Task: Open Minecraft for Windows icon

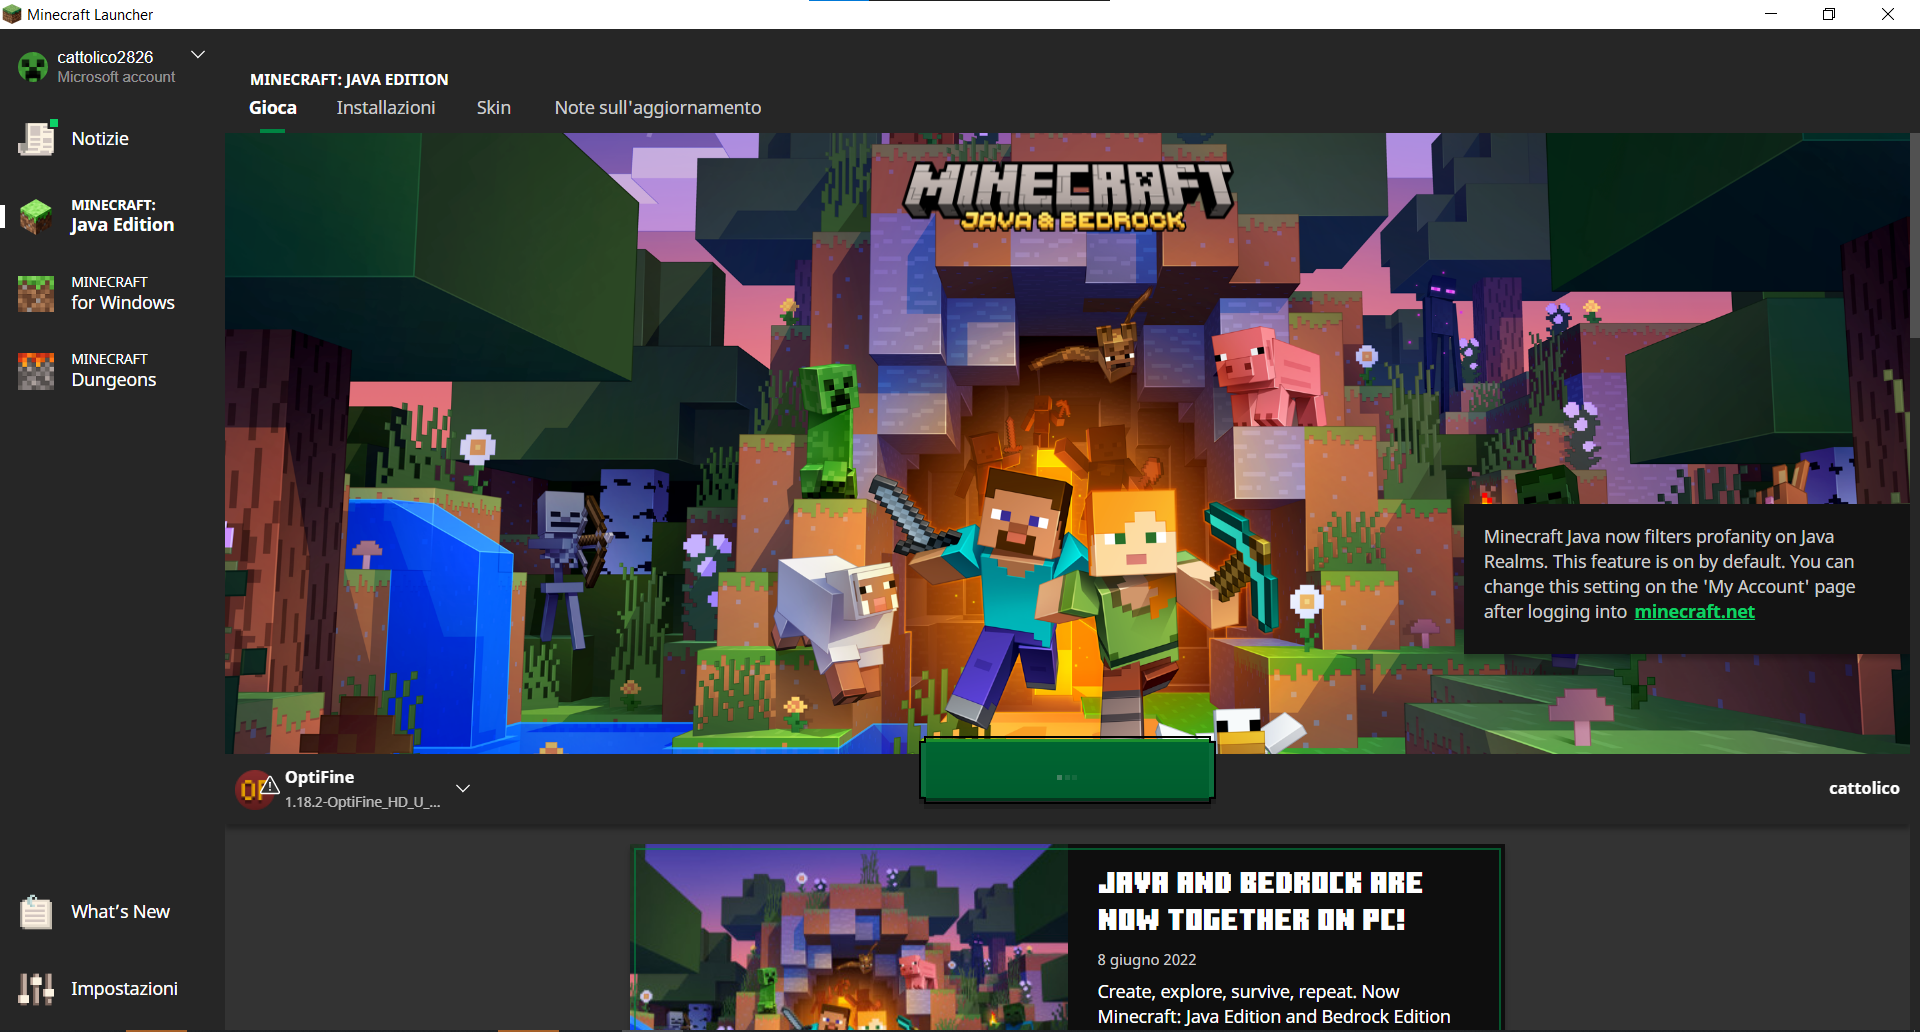Action: click(37, 293)
